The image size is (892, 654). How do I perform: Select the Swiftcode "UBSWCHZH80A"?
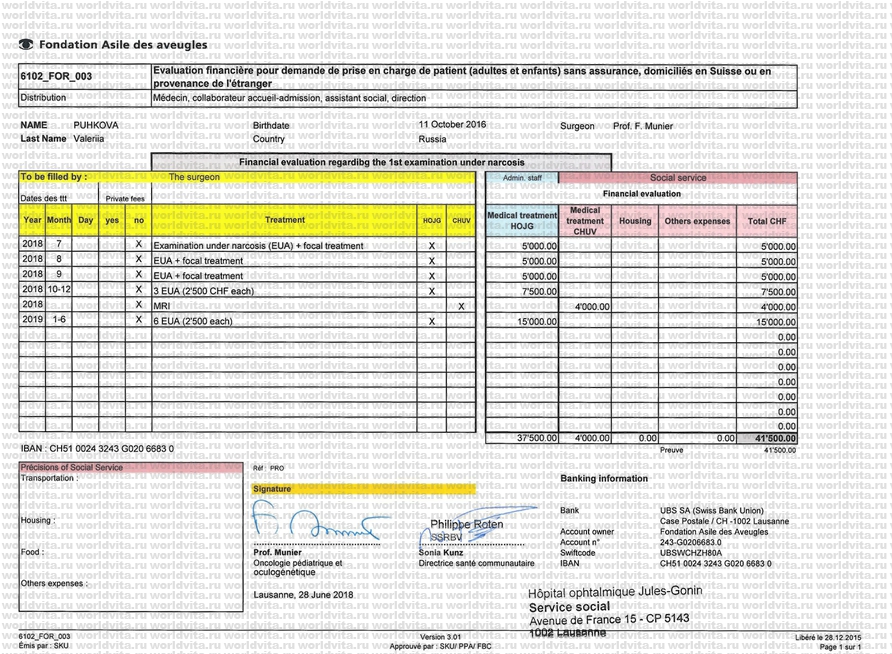pyautogui.click(x=691, y=552)
